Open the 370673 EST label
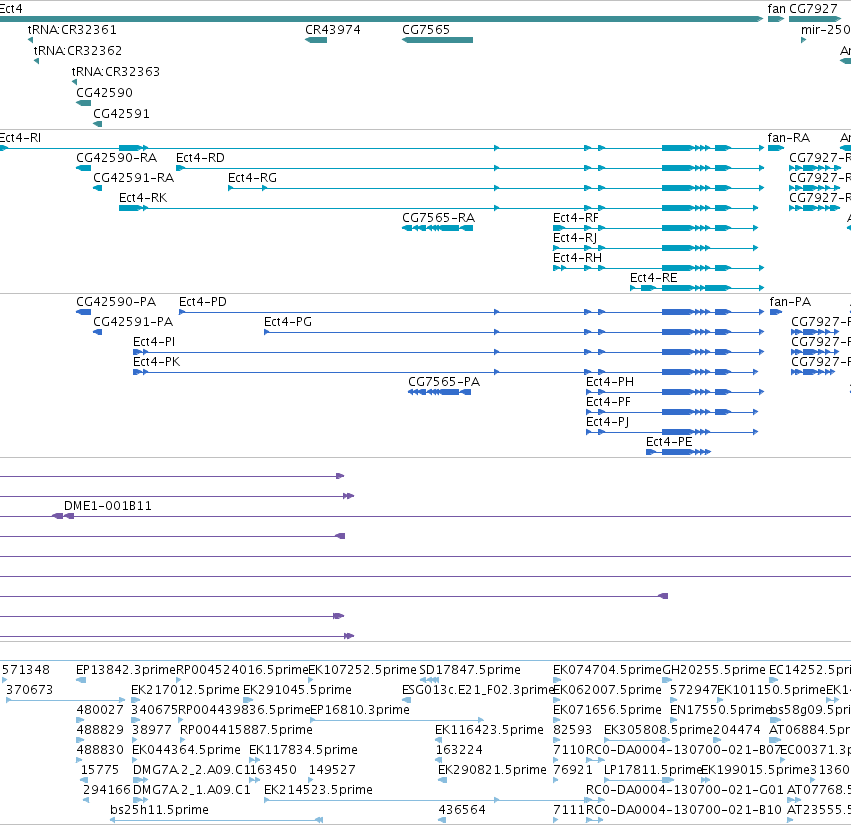Image resolution: width=851 pixels, height=825 pixels. 29,690
